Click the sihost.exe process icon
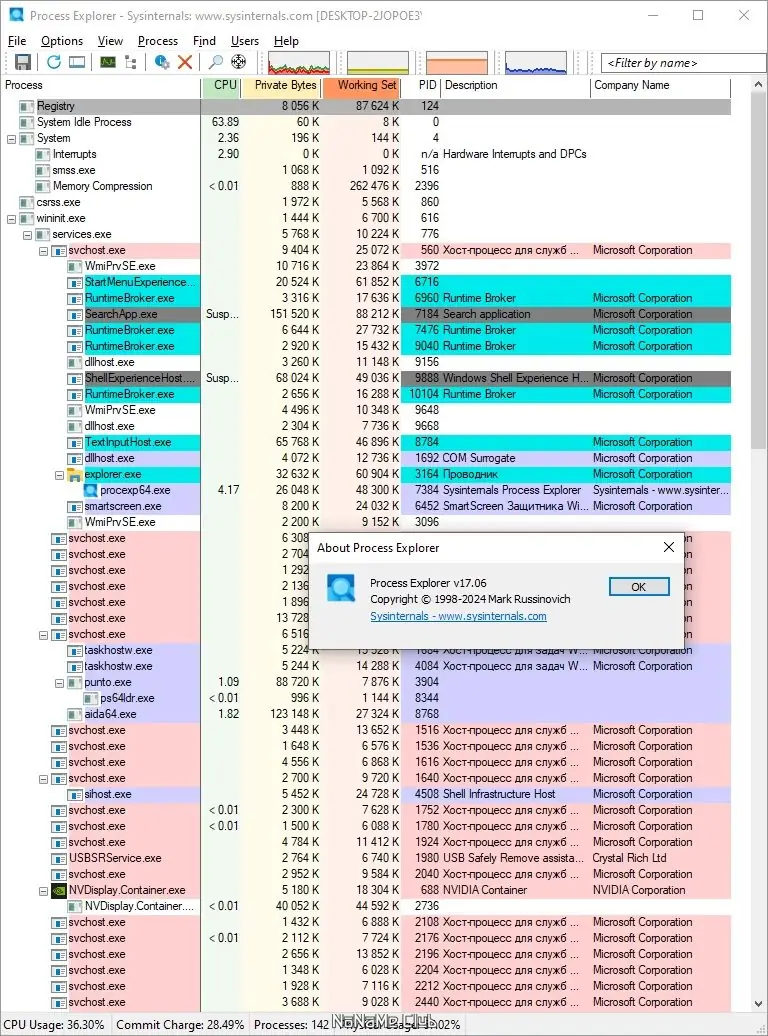This screenshot has width=768, height=1036. (x=75, y=794)
